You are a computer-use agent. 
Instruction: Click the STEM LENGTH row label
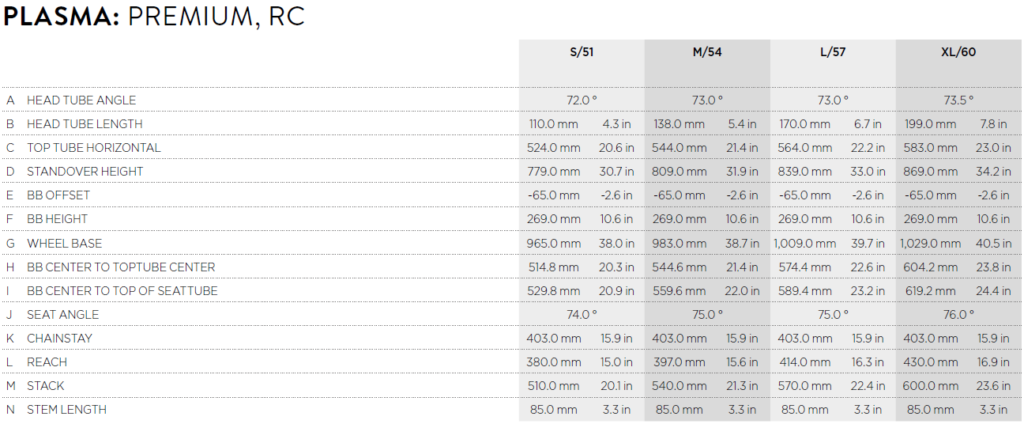point(67,410)
